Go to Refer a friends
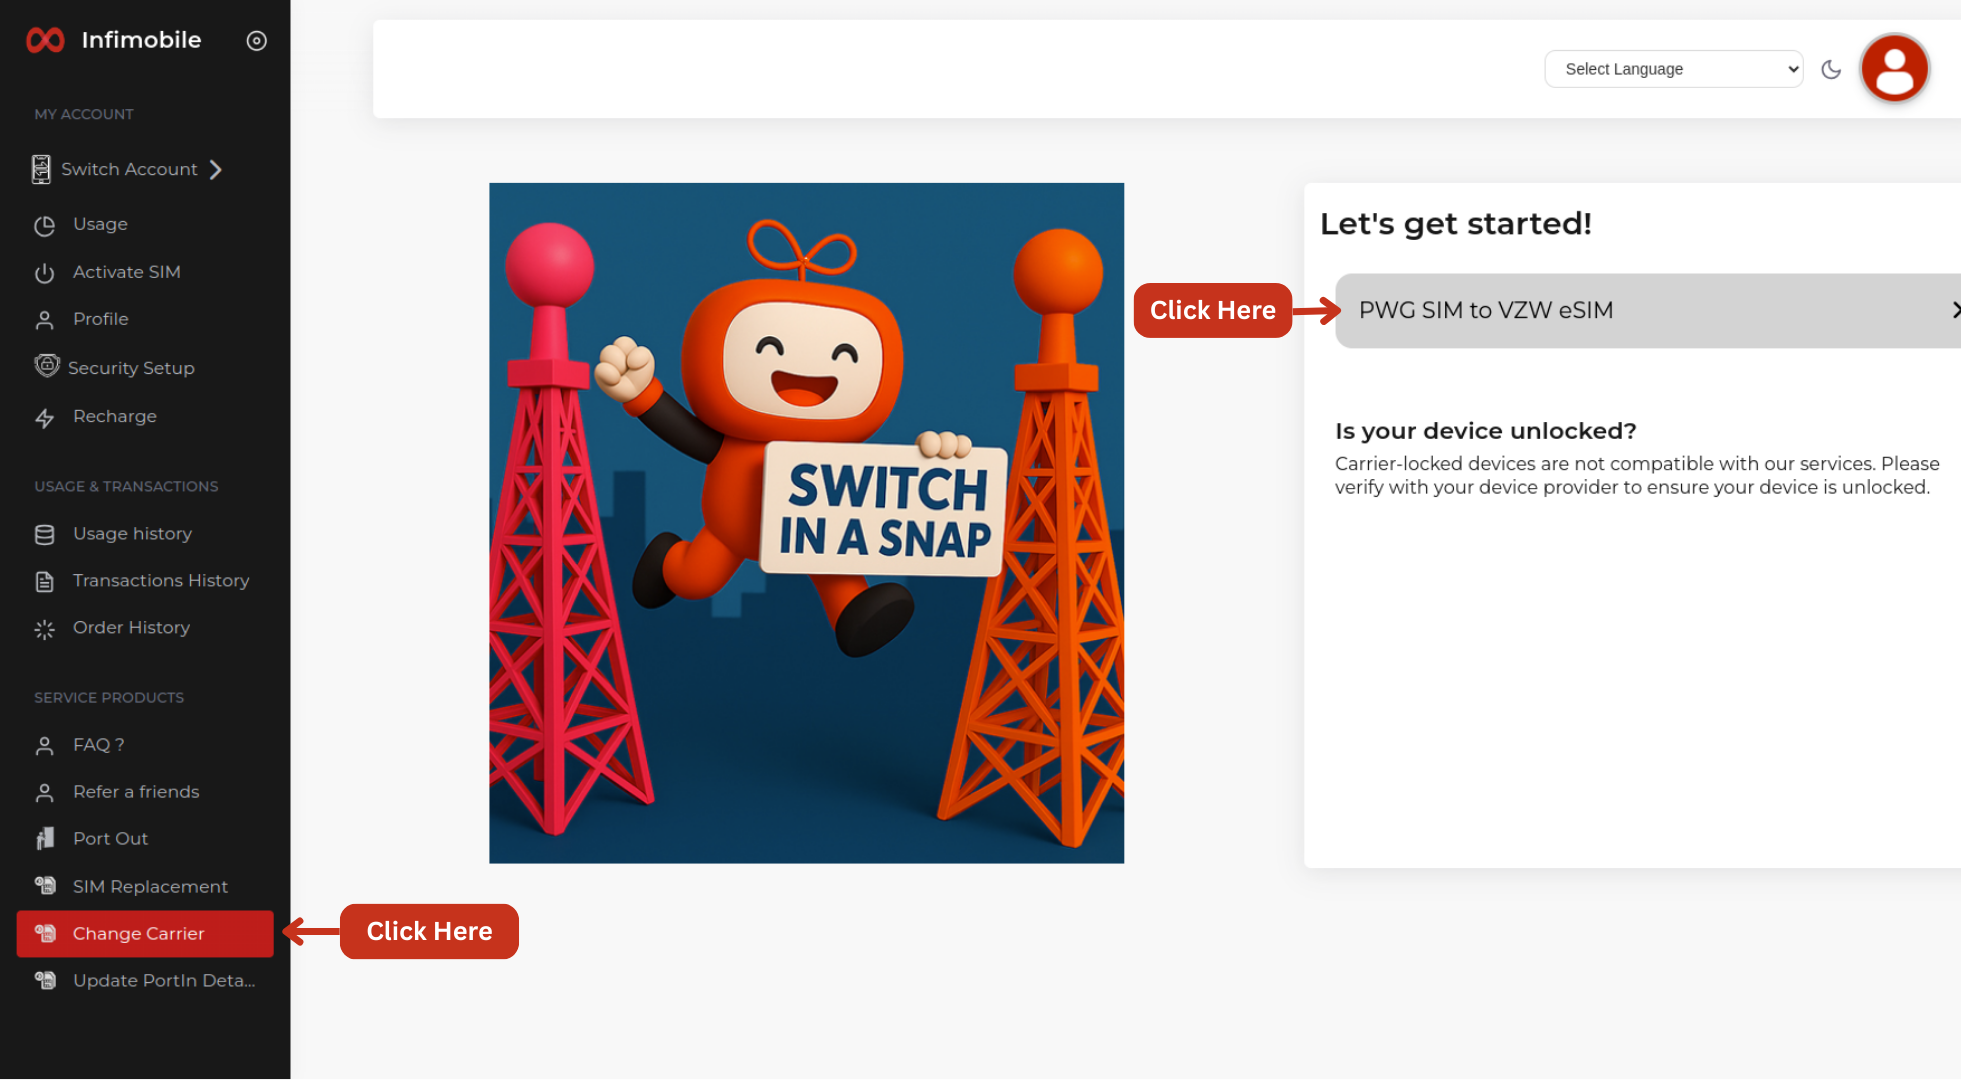Image resolution: width=1961 pixels, height=1080 pixels. tap(135, 792)
